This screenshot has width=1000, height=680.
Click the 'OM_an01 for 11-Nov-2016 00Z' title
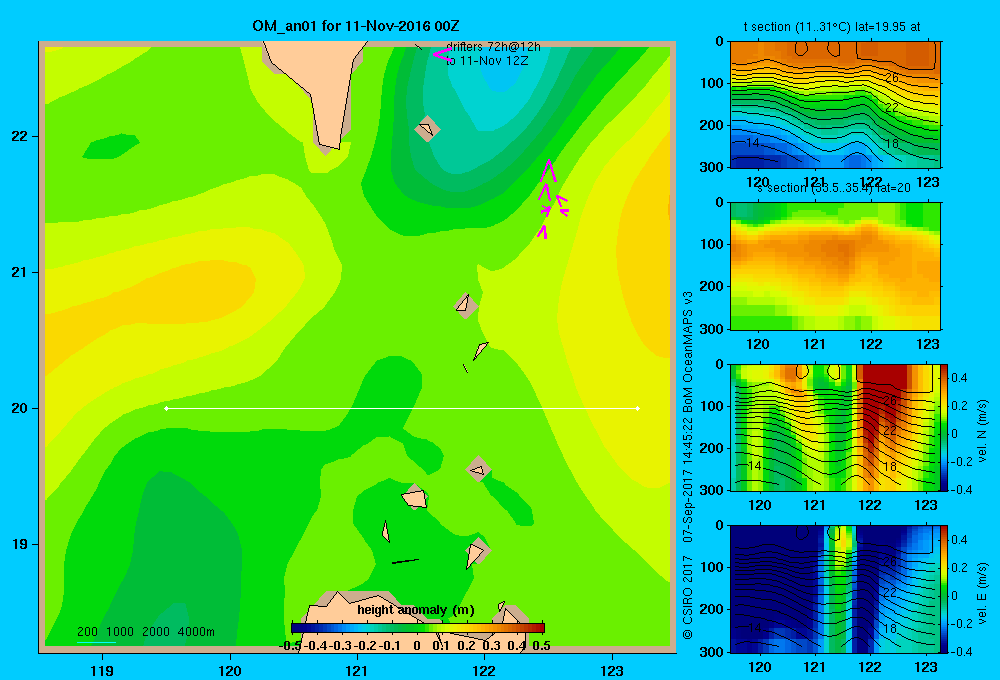point(356,26)
